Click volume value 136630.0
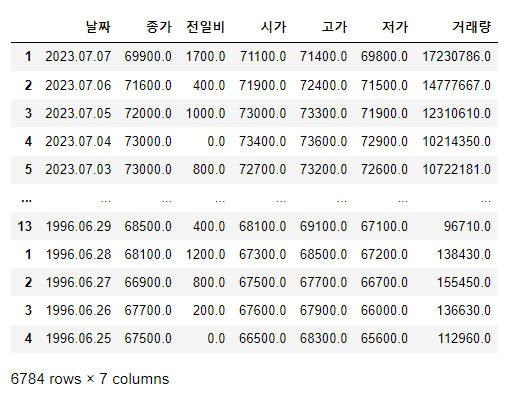Screen dimensions: 527x395 [x=464, y=310]
